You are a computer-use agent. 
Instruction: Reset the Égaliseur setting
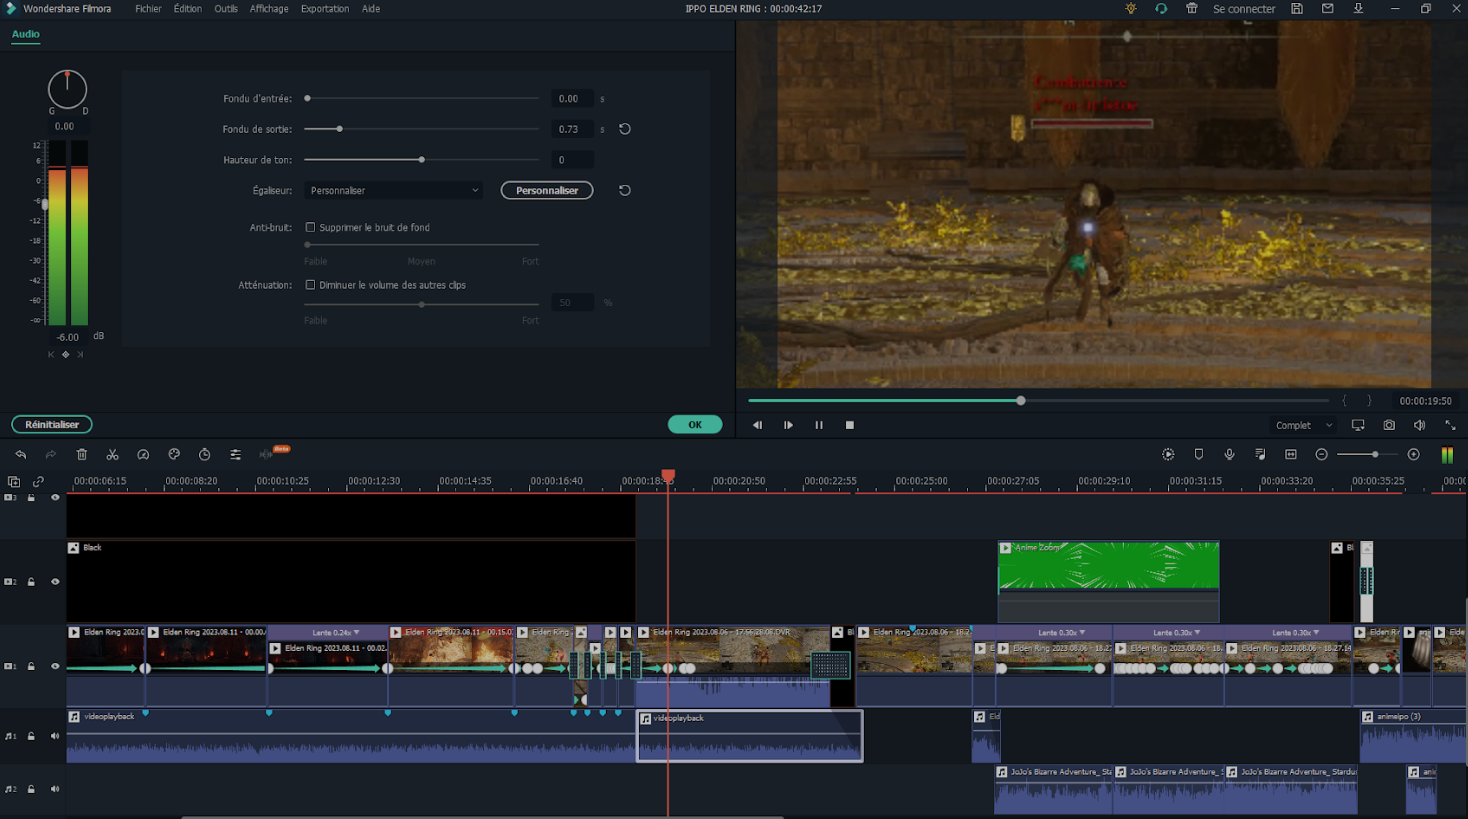[625, 190]
